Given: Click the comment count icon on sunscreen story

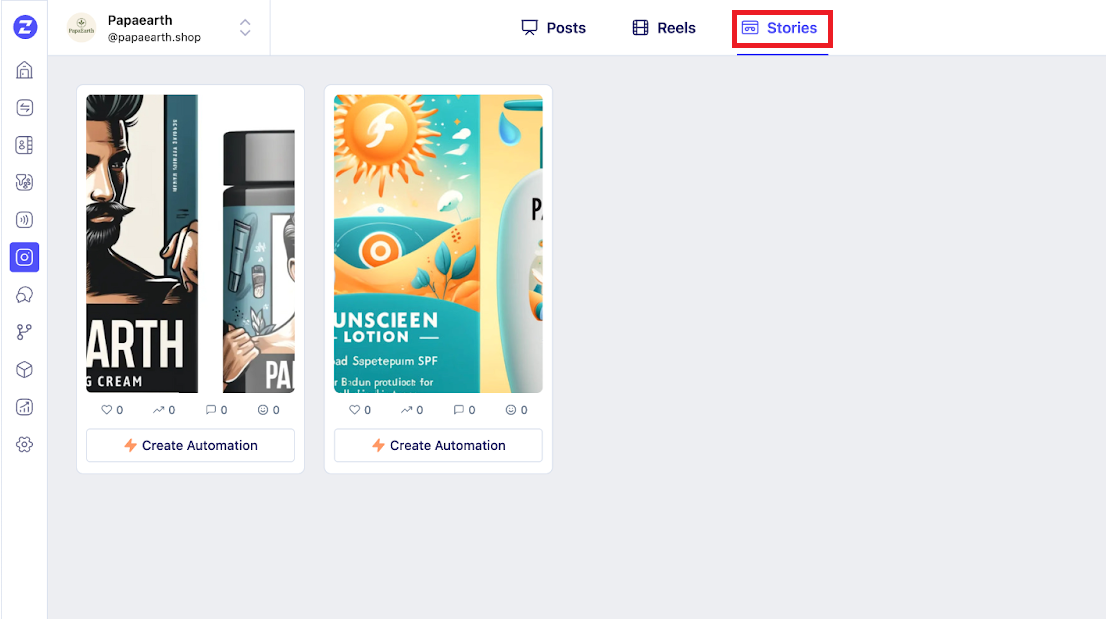Looking at the screenshot, I should 459,410.
